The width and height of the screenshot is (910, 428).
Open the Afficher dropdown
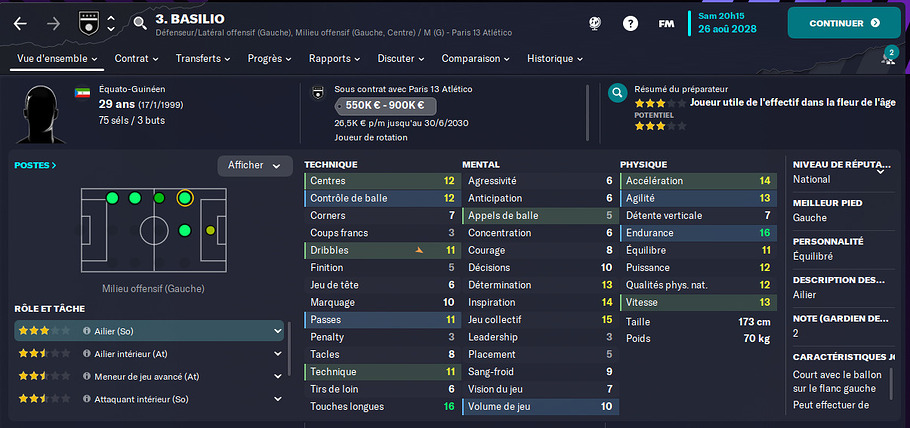click(255, 165)
